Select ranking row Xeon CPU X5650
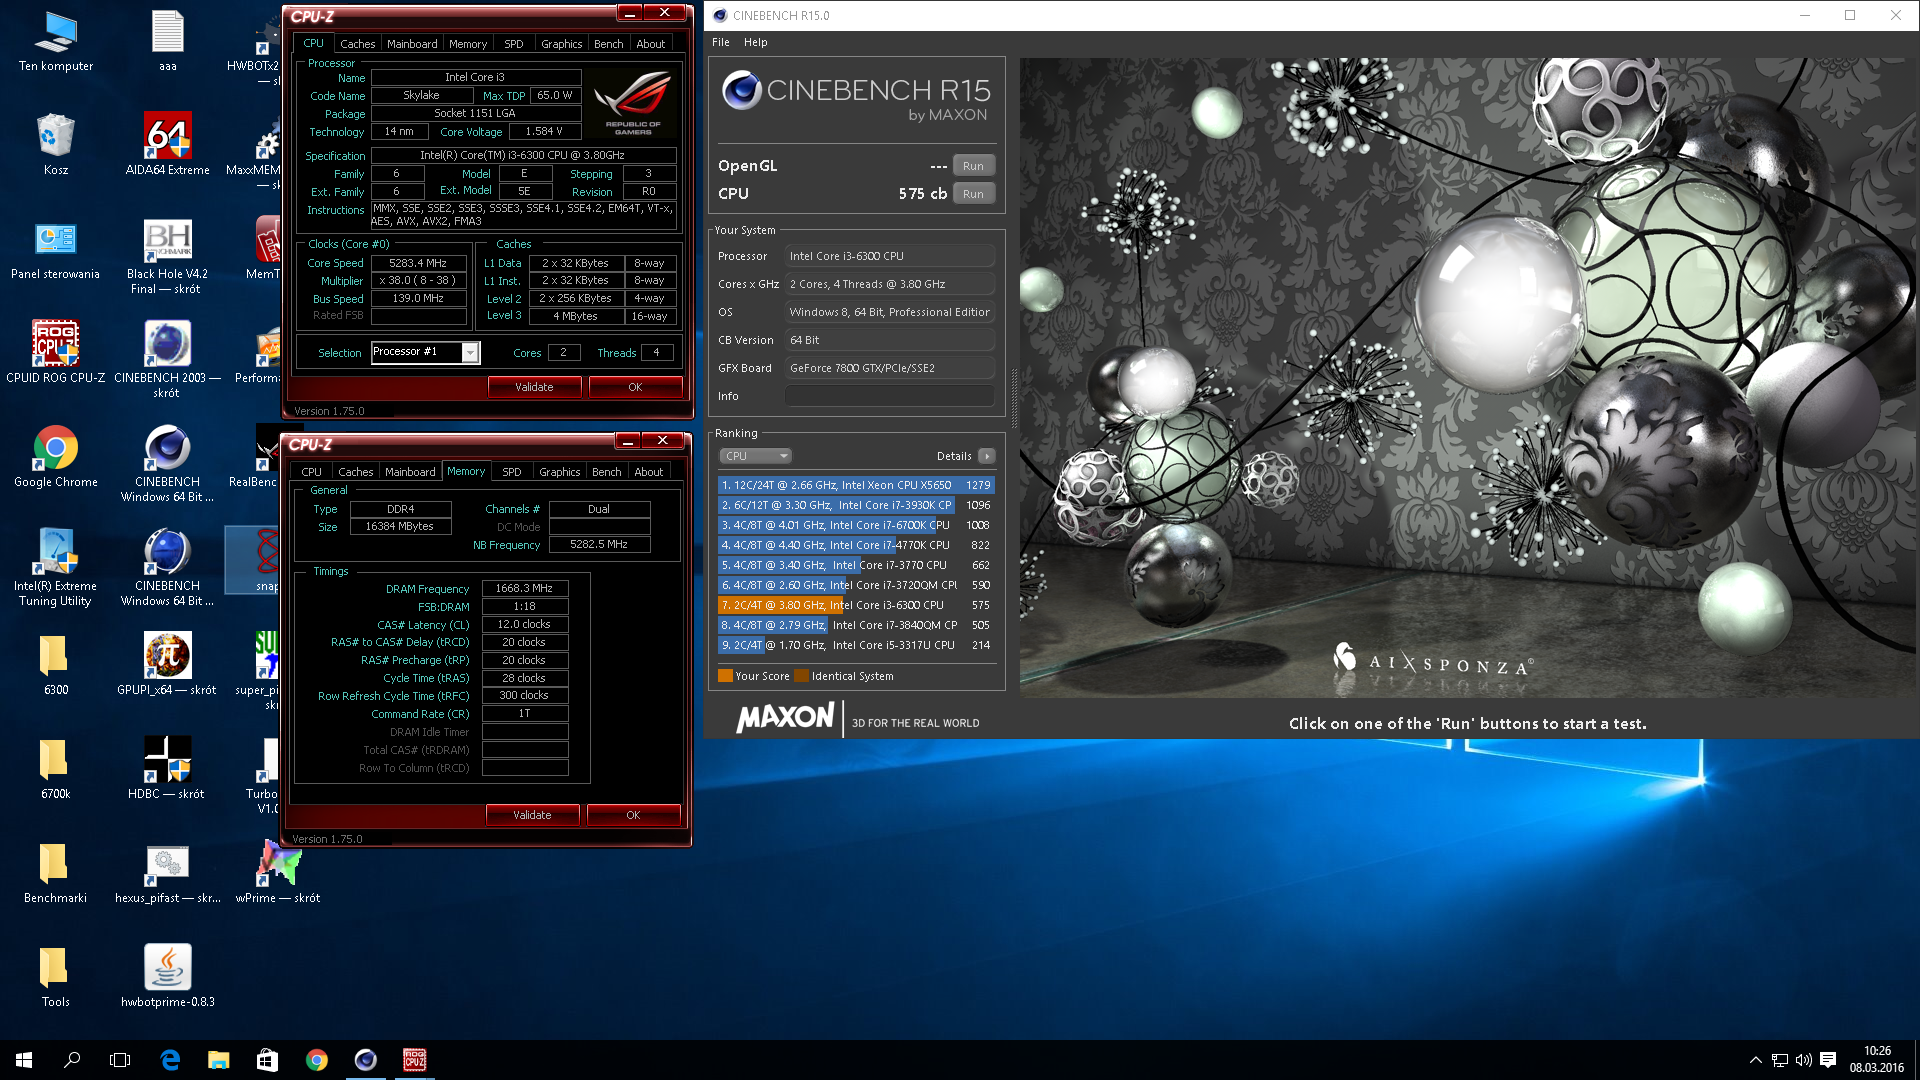1920x1080 pixels. pyautogui.click(x=856, y=485)
